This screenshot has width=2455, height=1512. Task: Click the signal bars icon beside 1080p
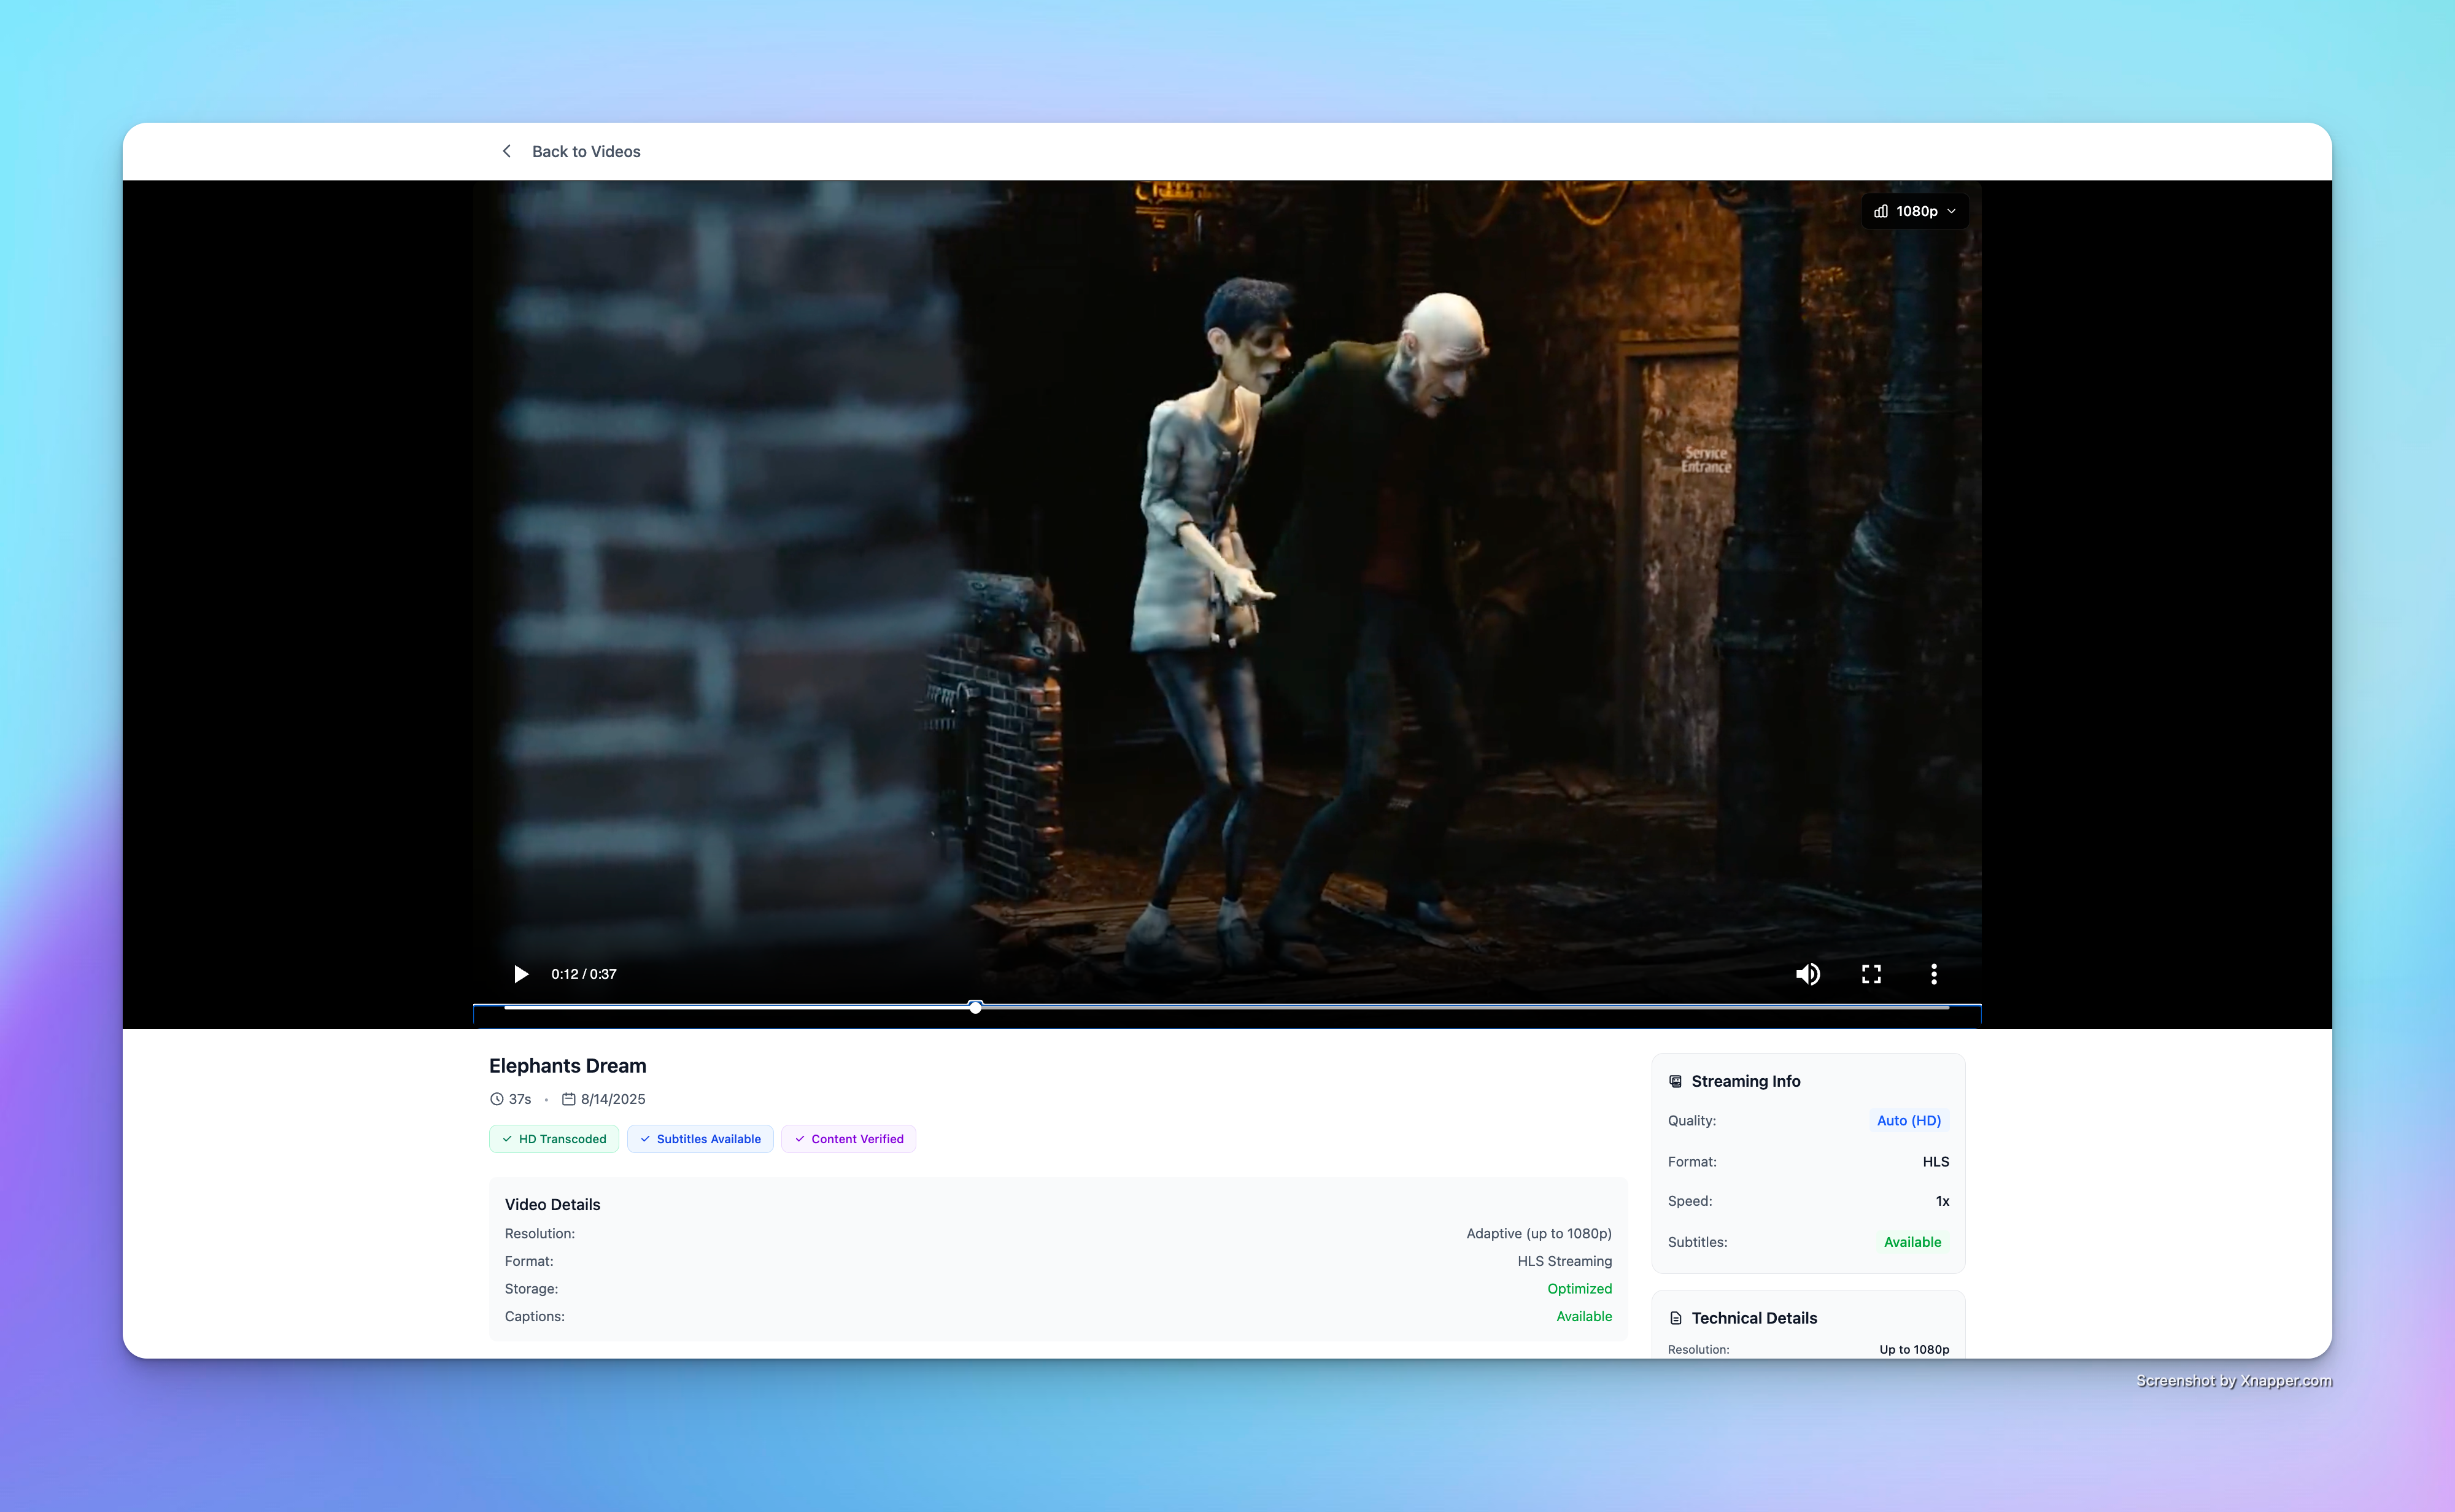coord(1881,211)
